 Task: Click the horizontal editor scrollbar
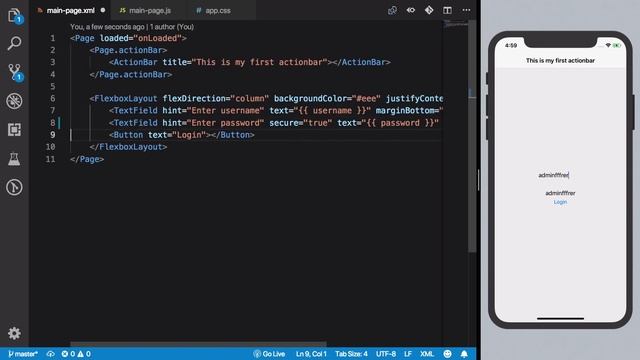(x=198, y=344)
